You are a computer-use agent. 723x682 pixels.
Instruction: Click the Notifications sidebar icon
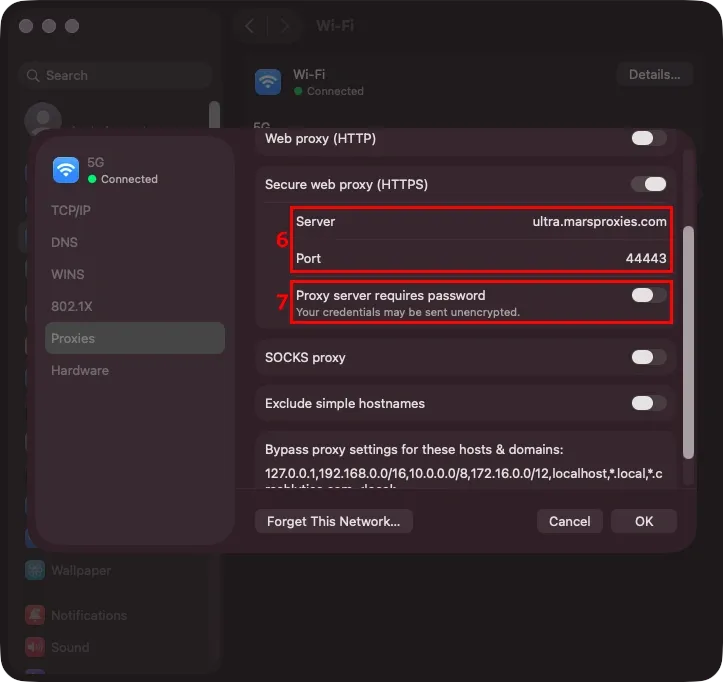[x=35, y=615]
